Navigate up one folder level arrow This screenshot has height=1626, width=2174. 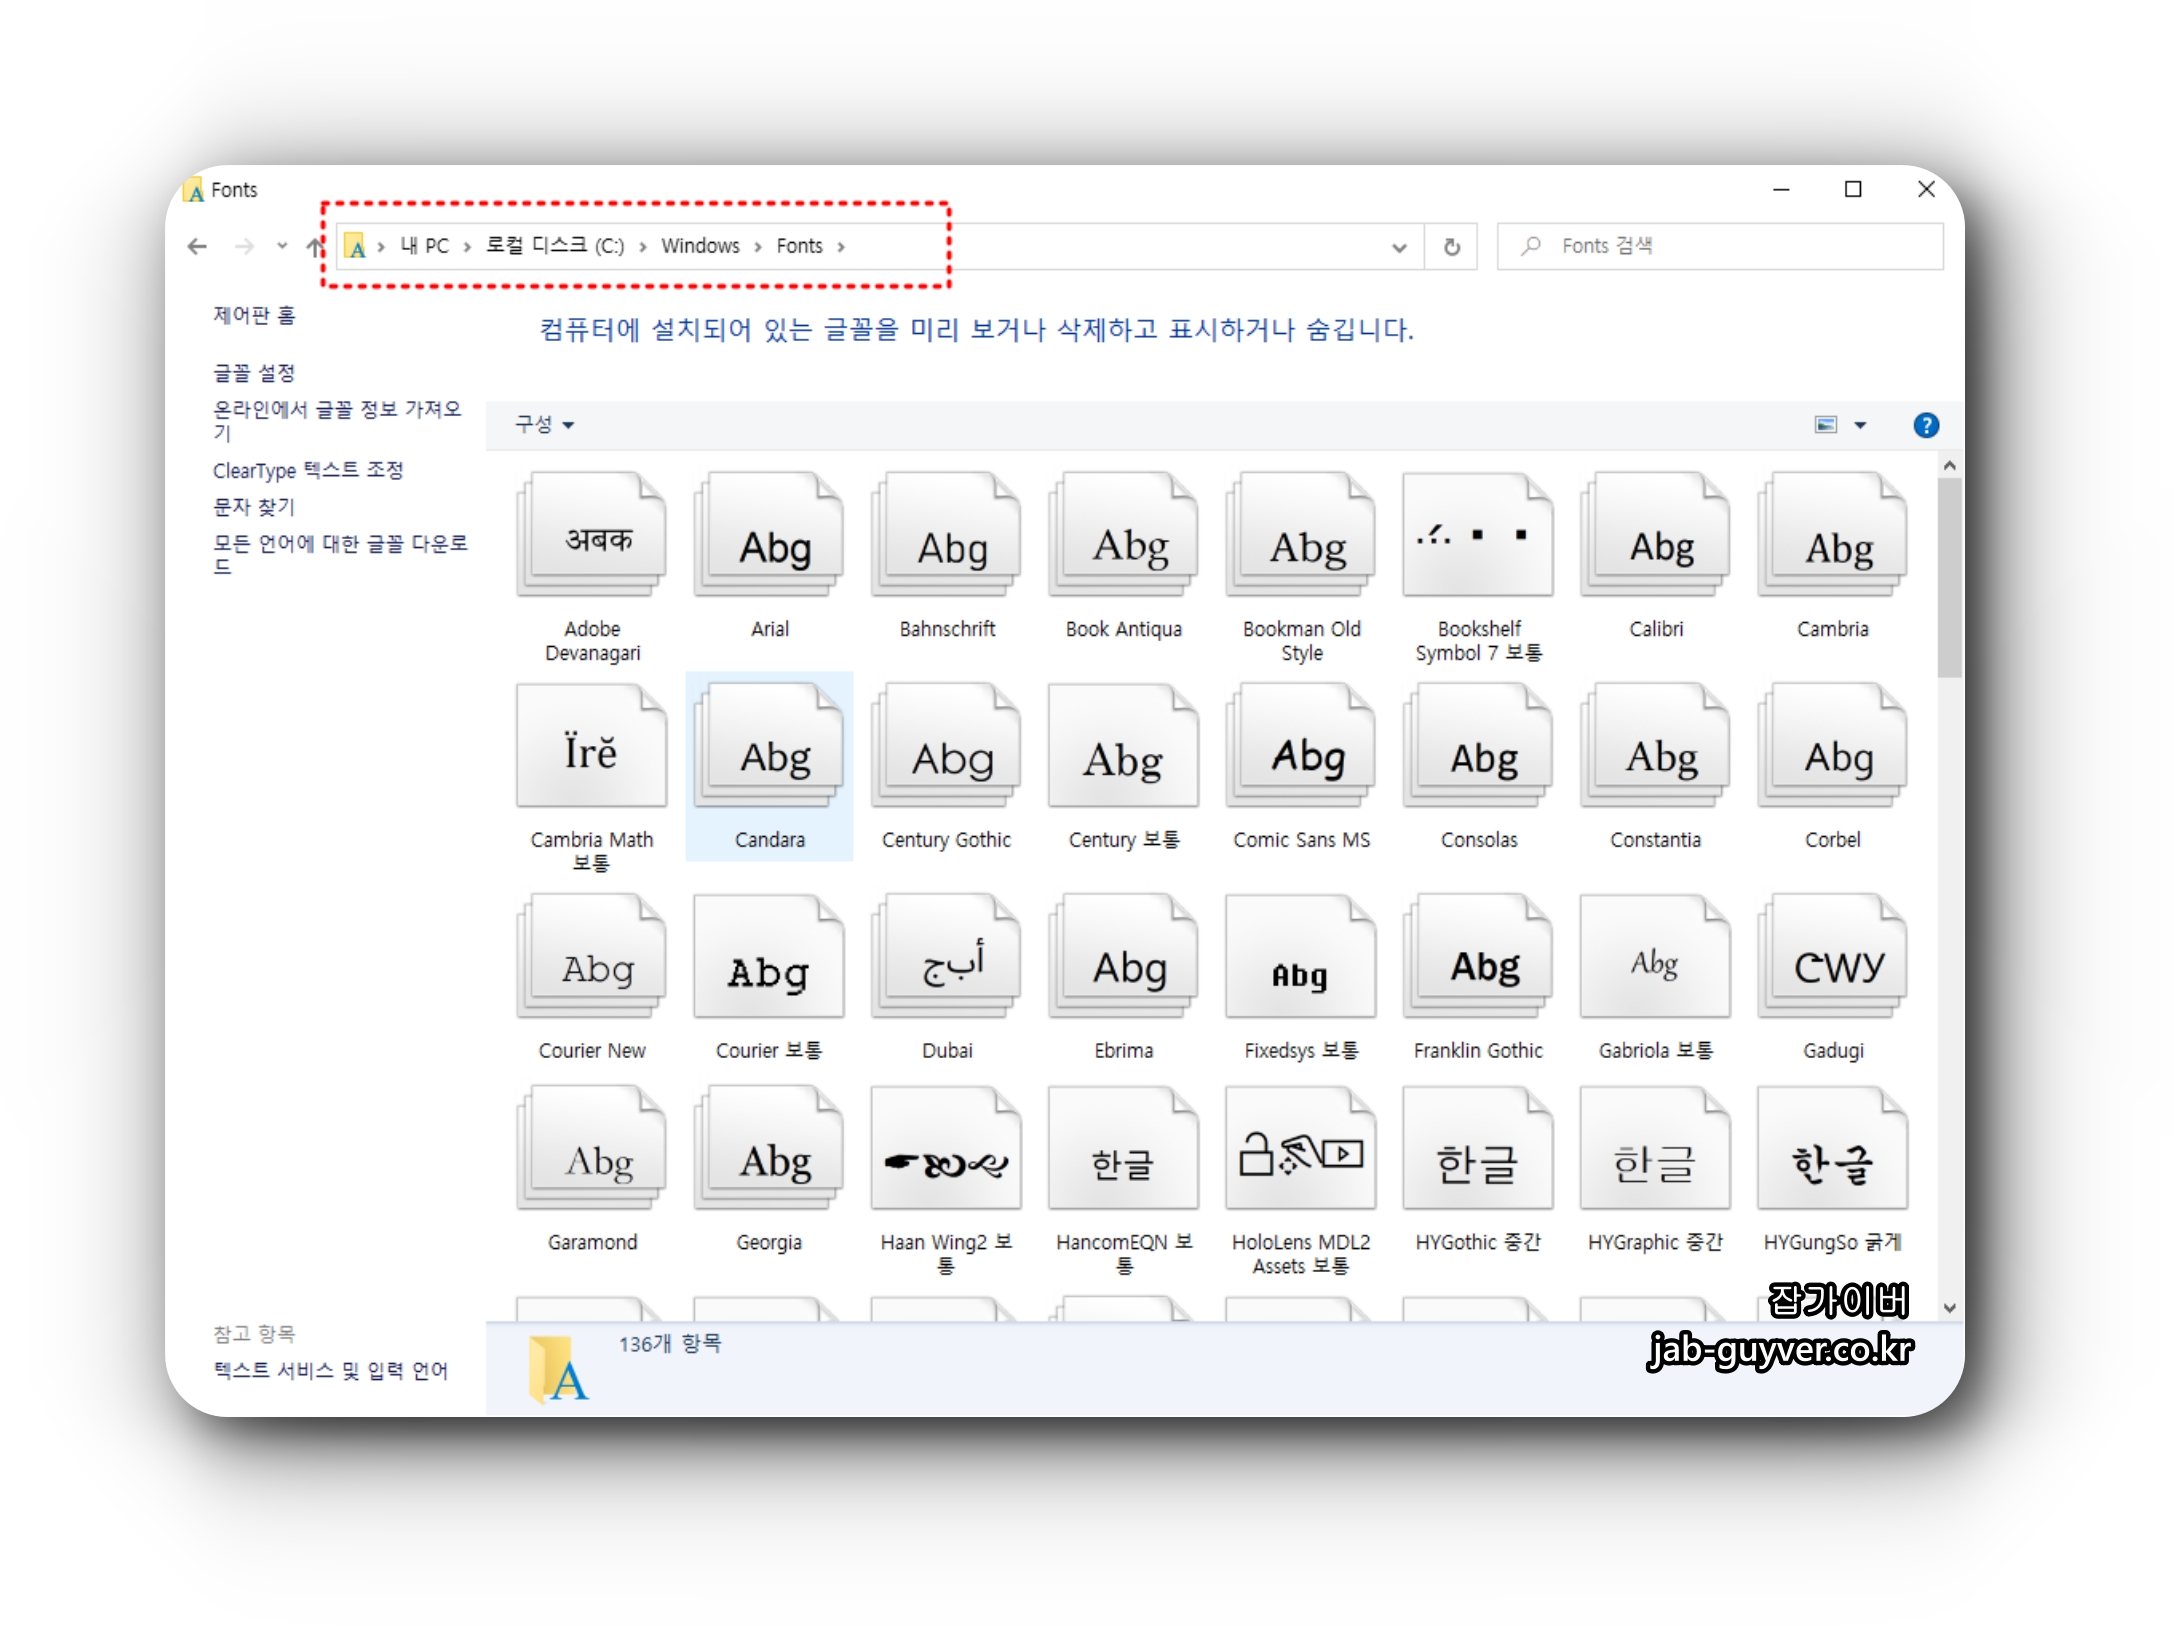click(315, 247)
